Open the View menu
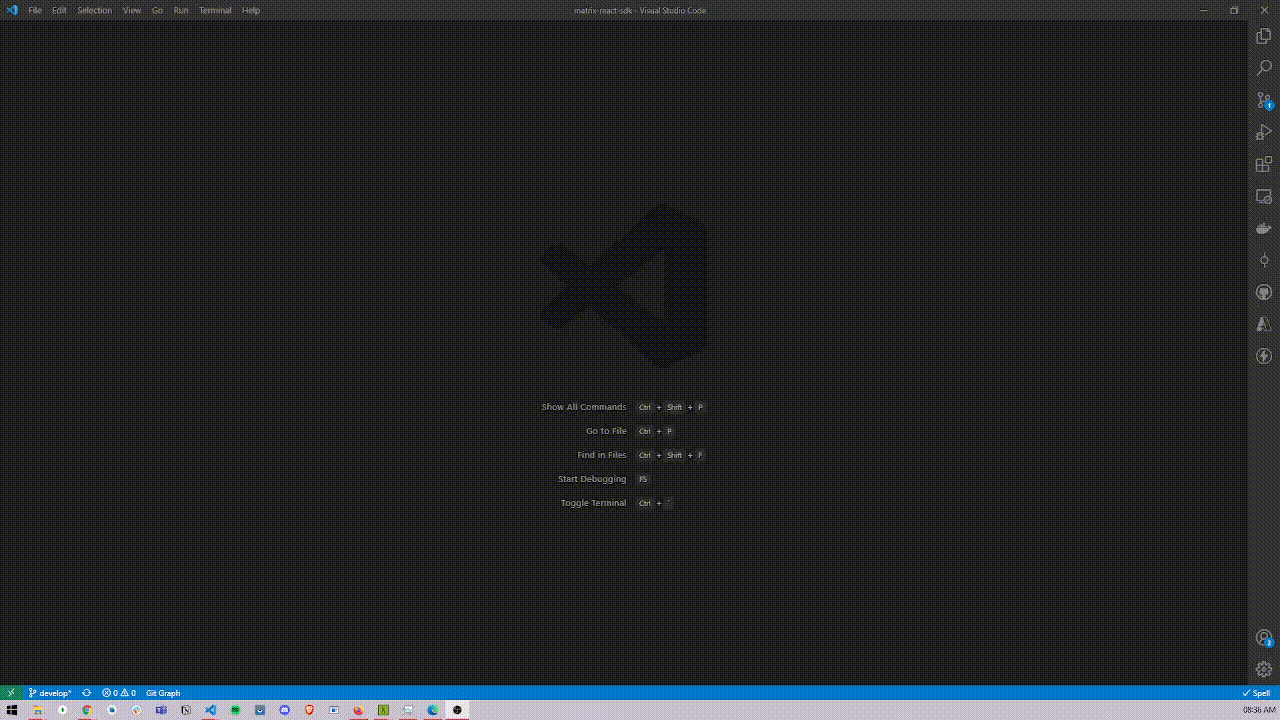1280x720 pixels. 132,10
